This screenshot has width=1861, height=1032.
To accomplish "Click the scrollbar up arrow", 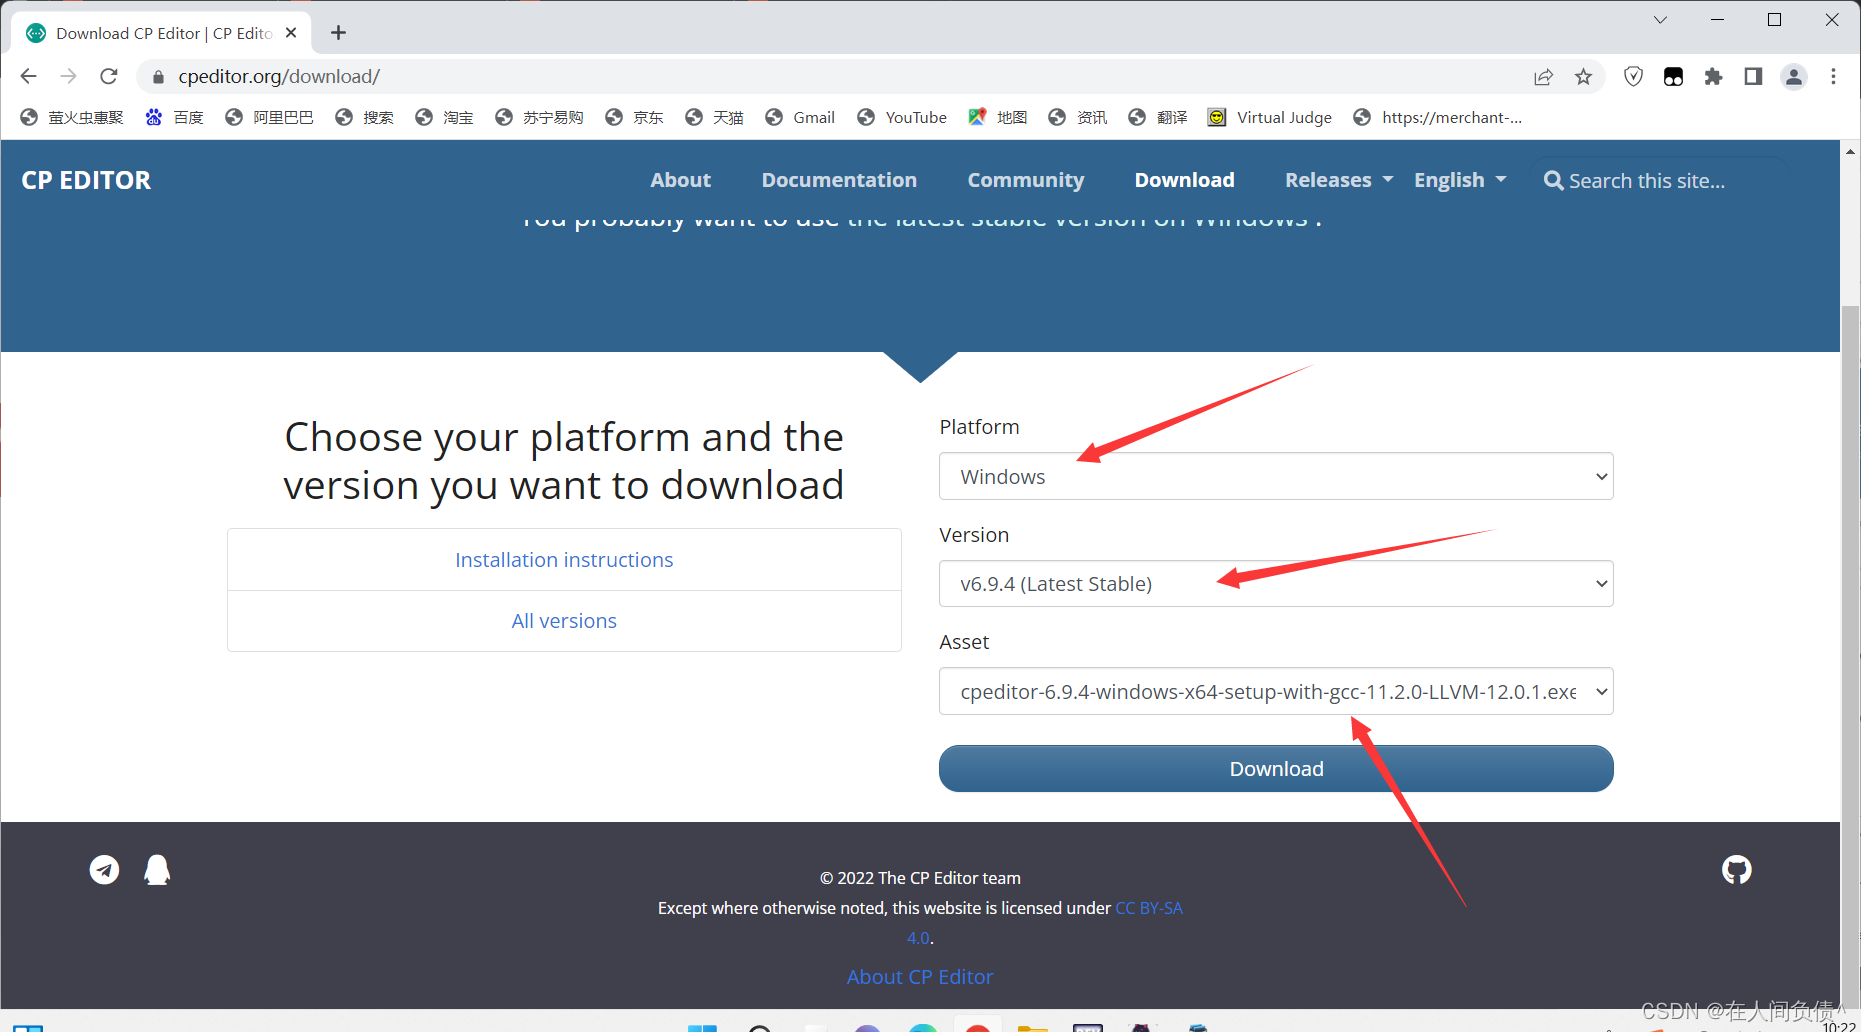I will point(1851,151).
